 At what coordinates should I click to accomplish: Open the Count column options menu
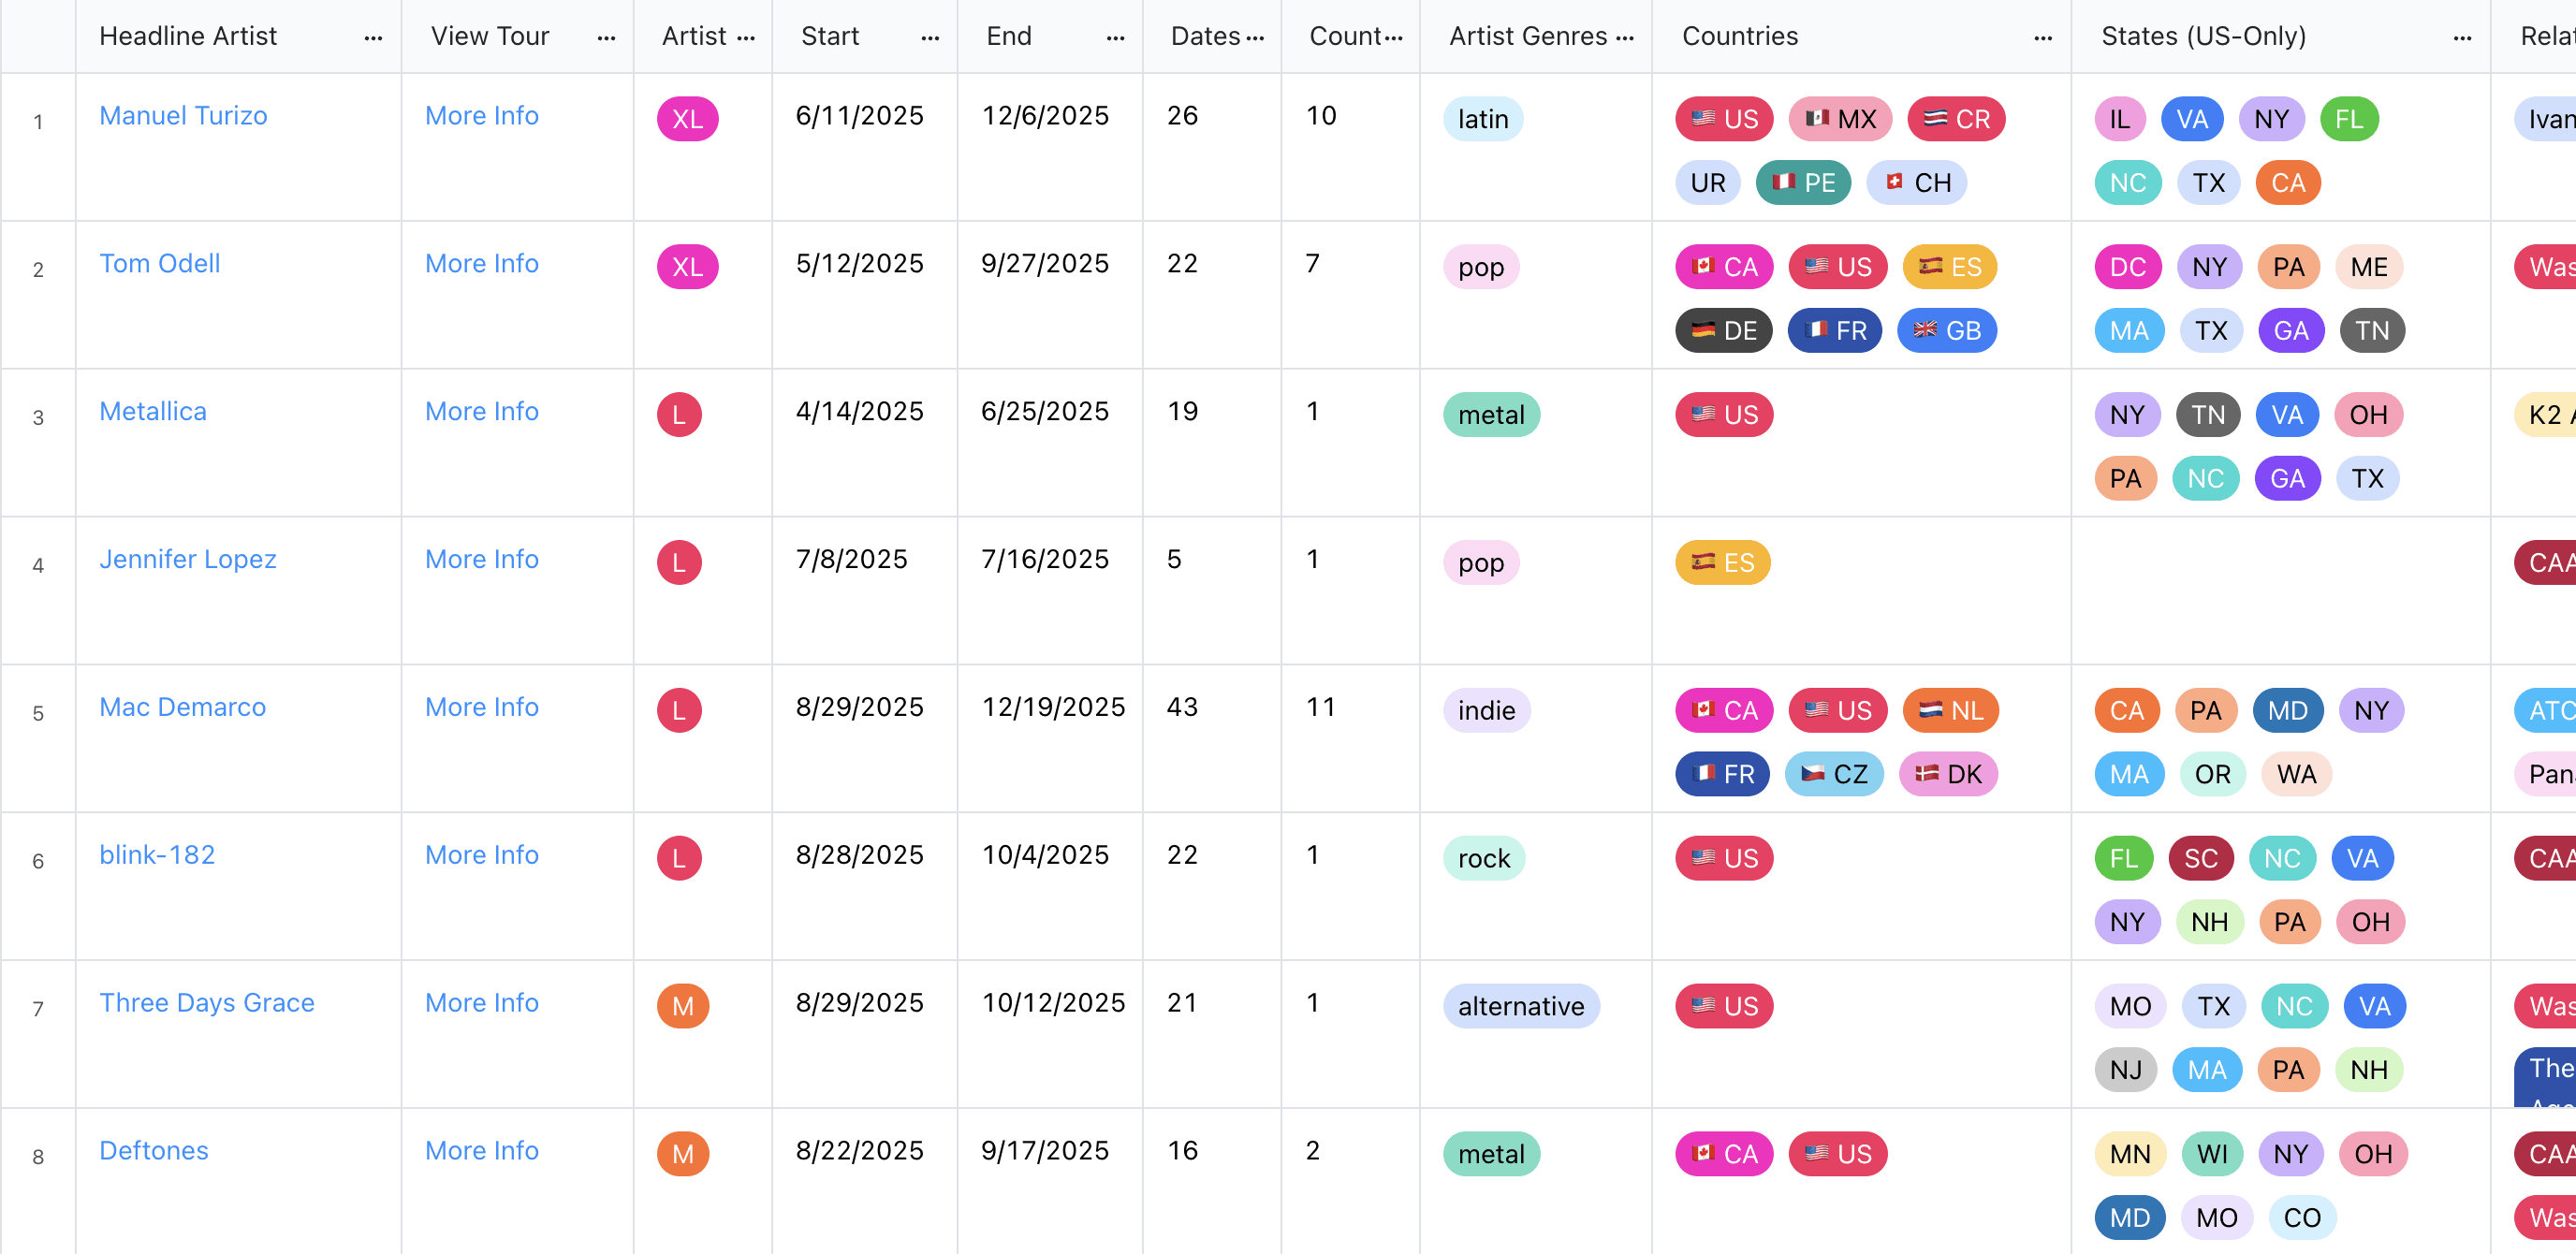click(1394, 37)
